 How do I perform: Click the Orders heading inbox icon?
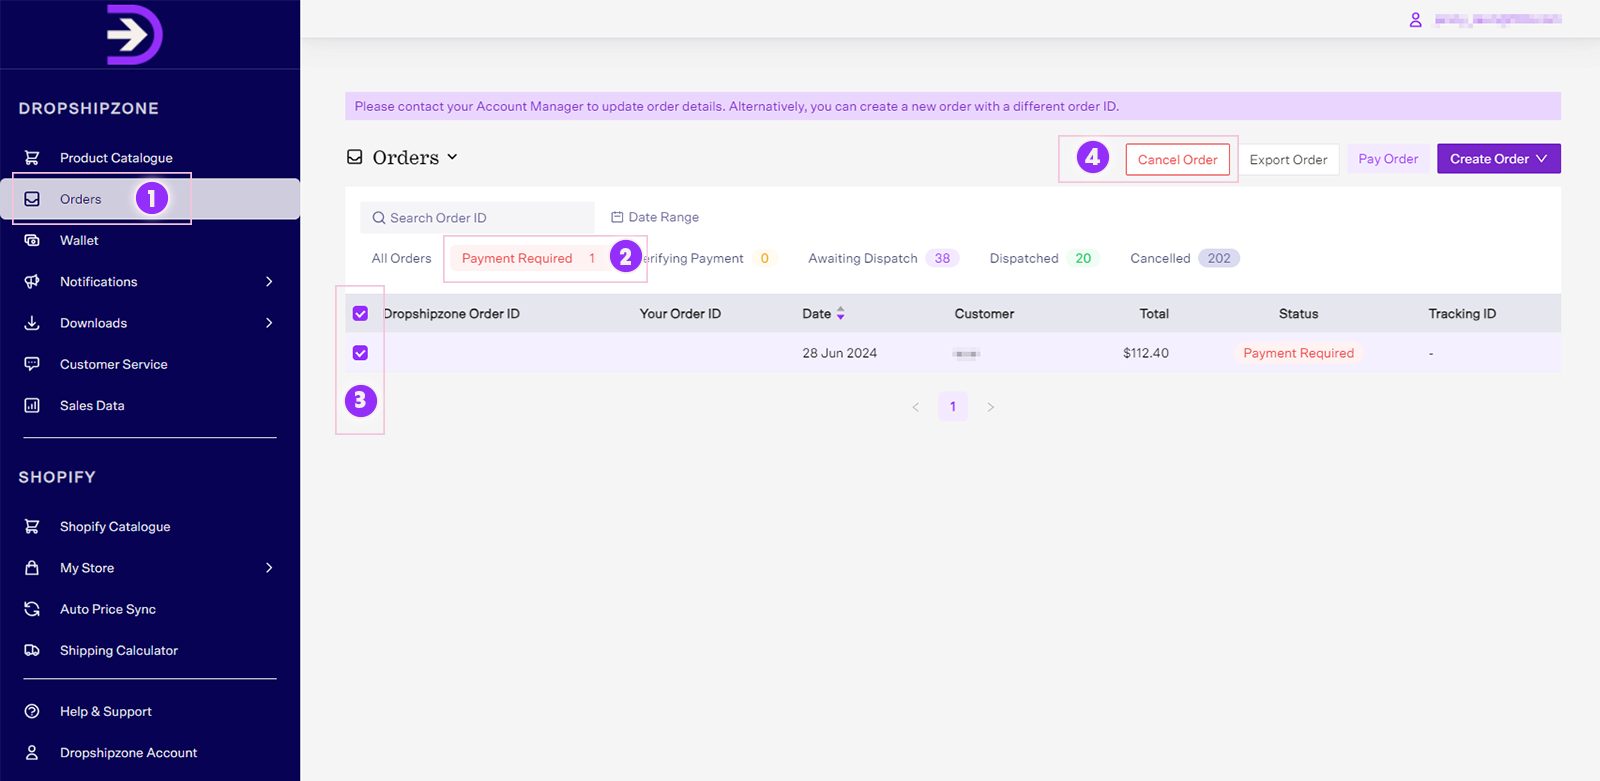pyautogui.click(x=355, y=157)
